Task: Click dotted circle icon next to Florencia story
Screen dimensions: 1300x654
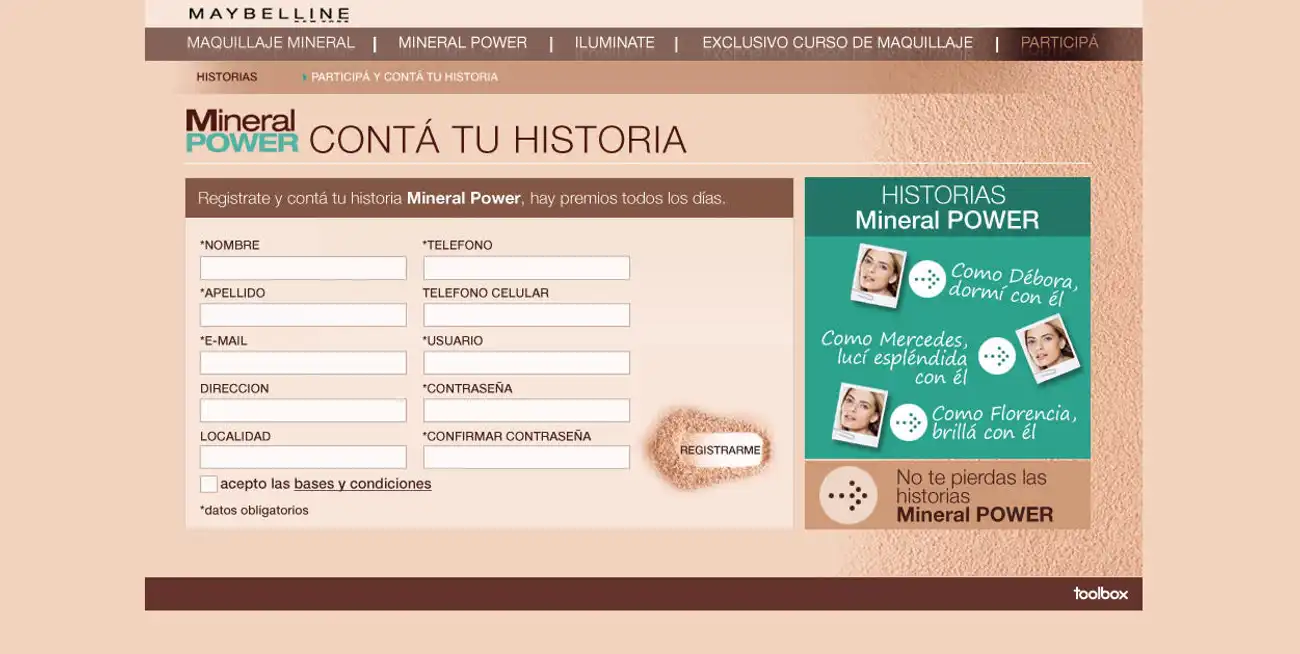Action: pyautogui.click(x=908, y=423)
